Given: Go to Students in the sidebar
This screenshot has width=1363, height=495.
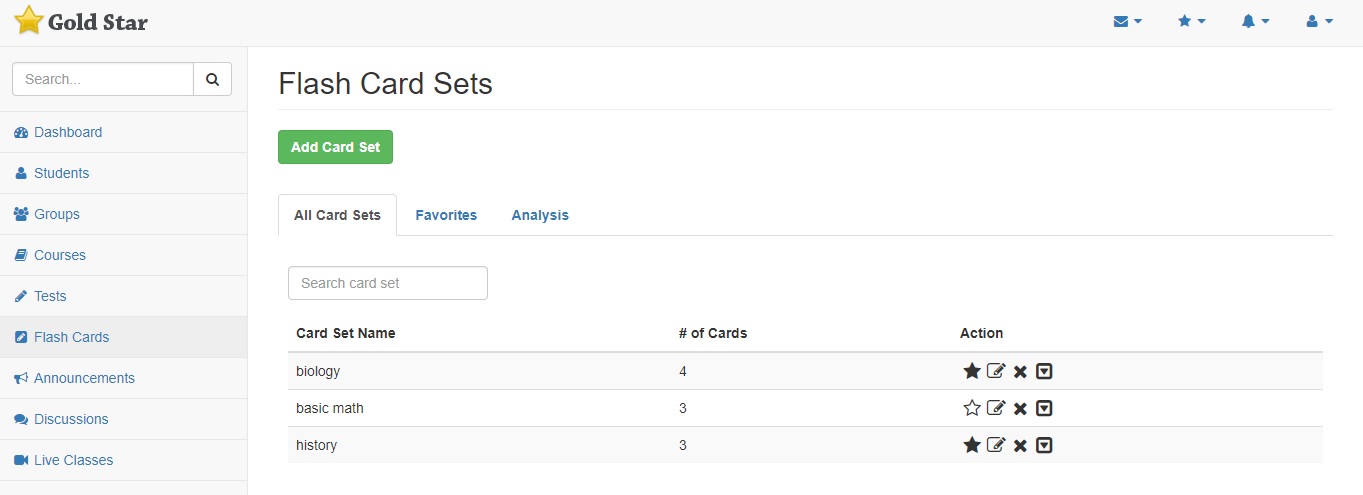Looking at the screenshot, I should pos(61,173).
